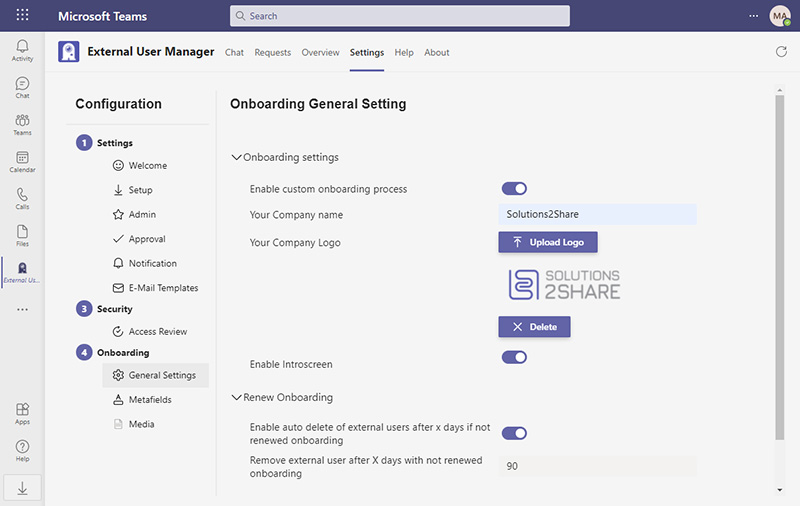Open the MA profile avatar
This screenshot has height=506, width=800.
click(x=780, y=16)
